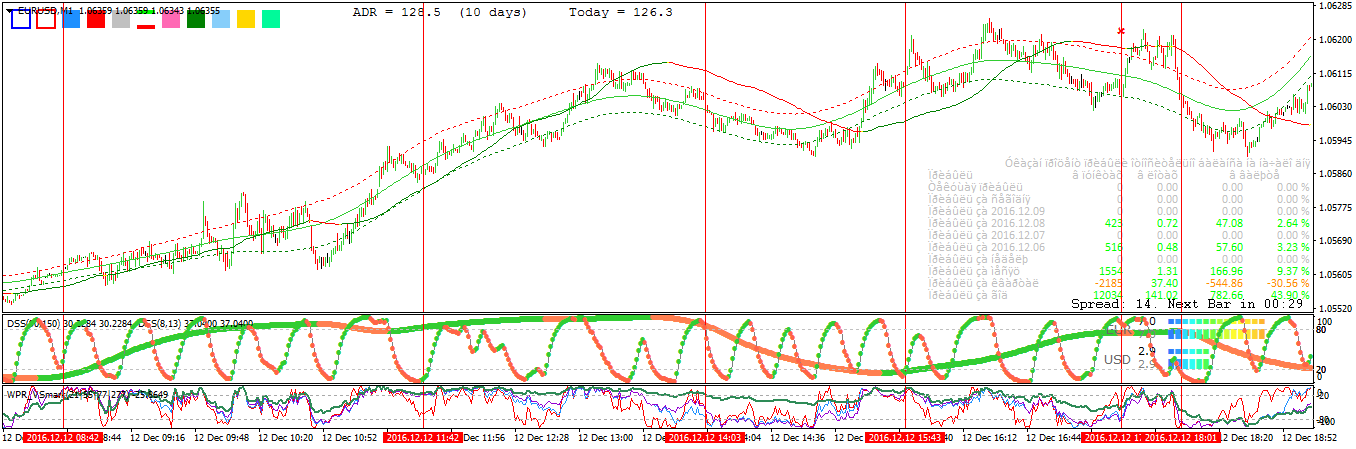Image resolution: width=1356 pixels, height=449 pixels.
Task: Click the EURUSD,M1 chart title arrow
Action: coord(8,9)
